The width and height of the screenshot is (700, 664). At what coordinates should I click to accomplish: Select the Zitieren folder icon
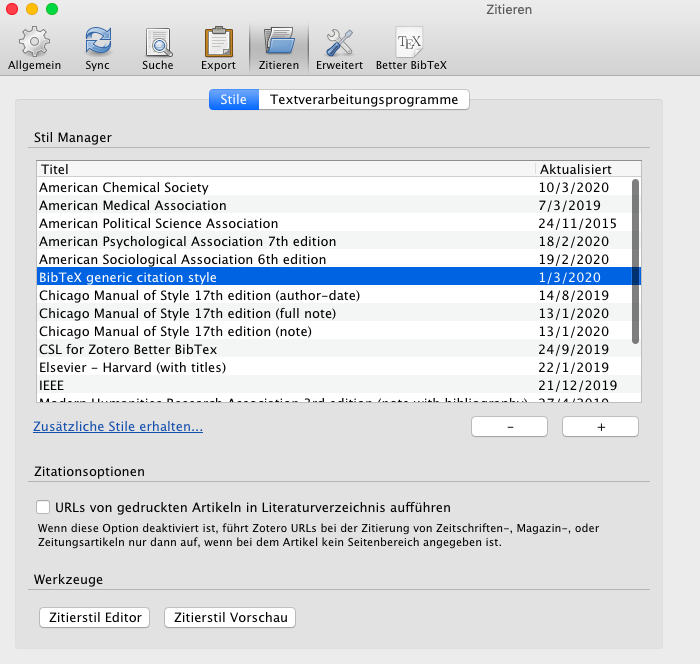click(279, 42)
